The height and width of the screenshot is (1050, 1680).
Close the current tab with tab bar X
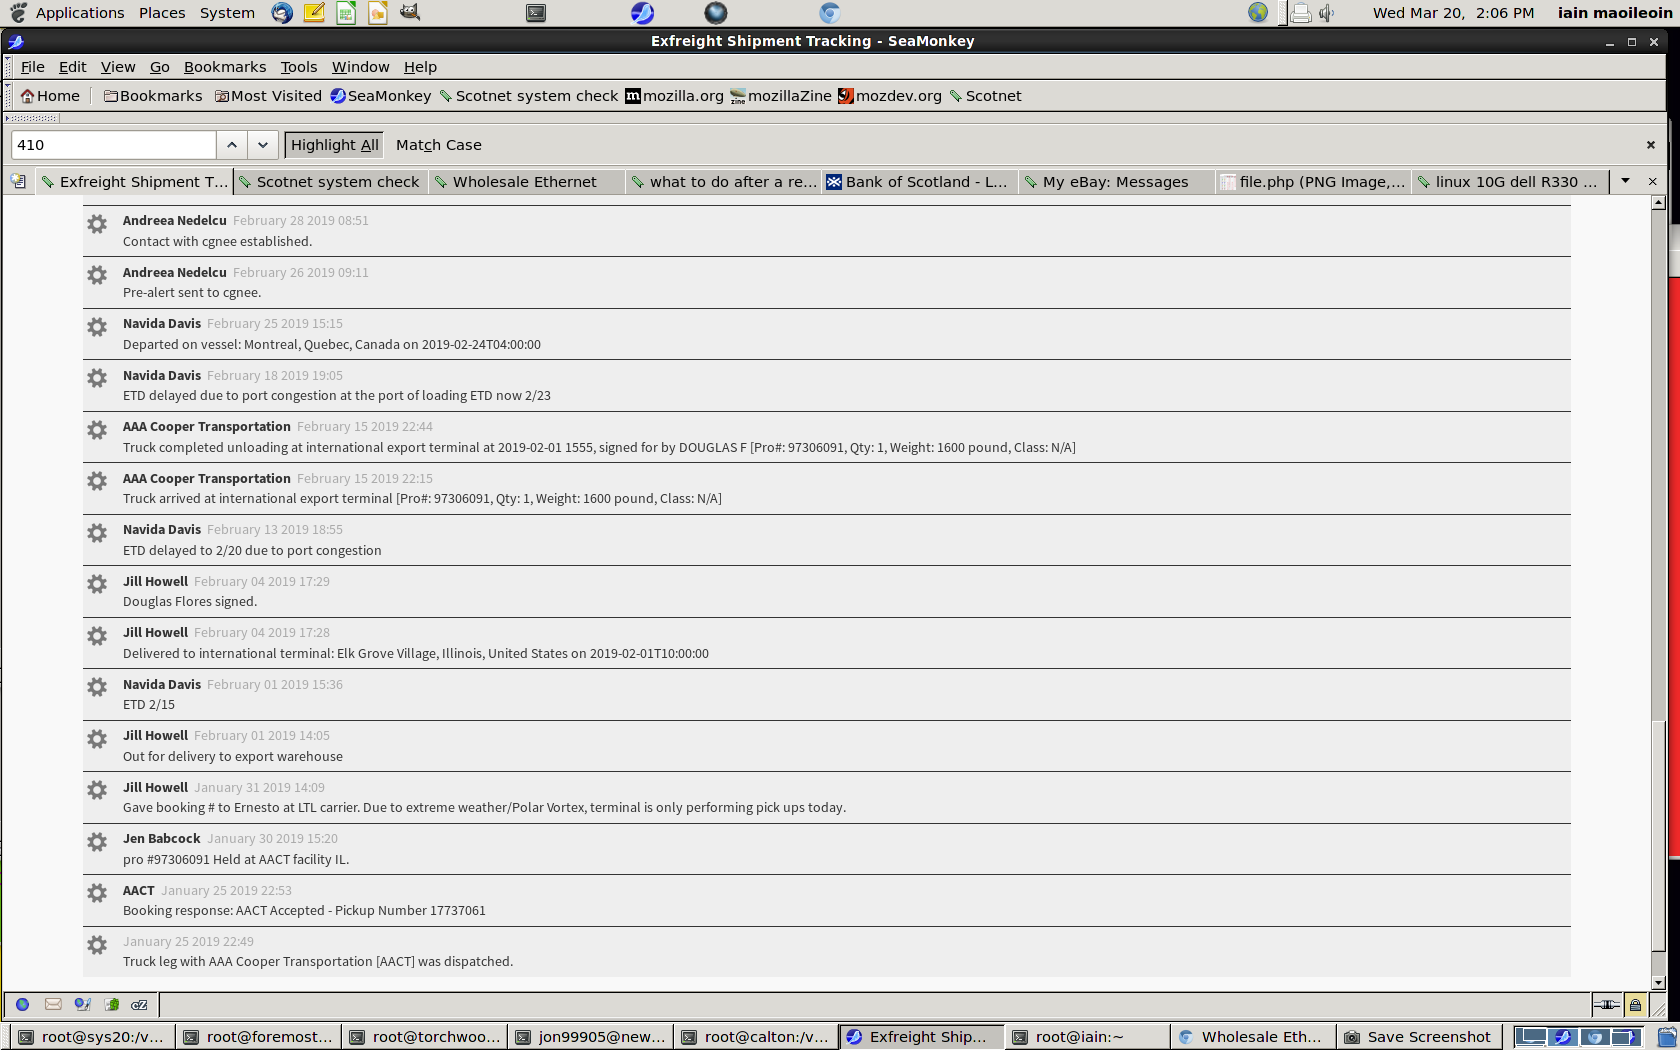[1652, 181]
